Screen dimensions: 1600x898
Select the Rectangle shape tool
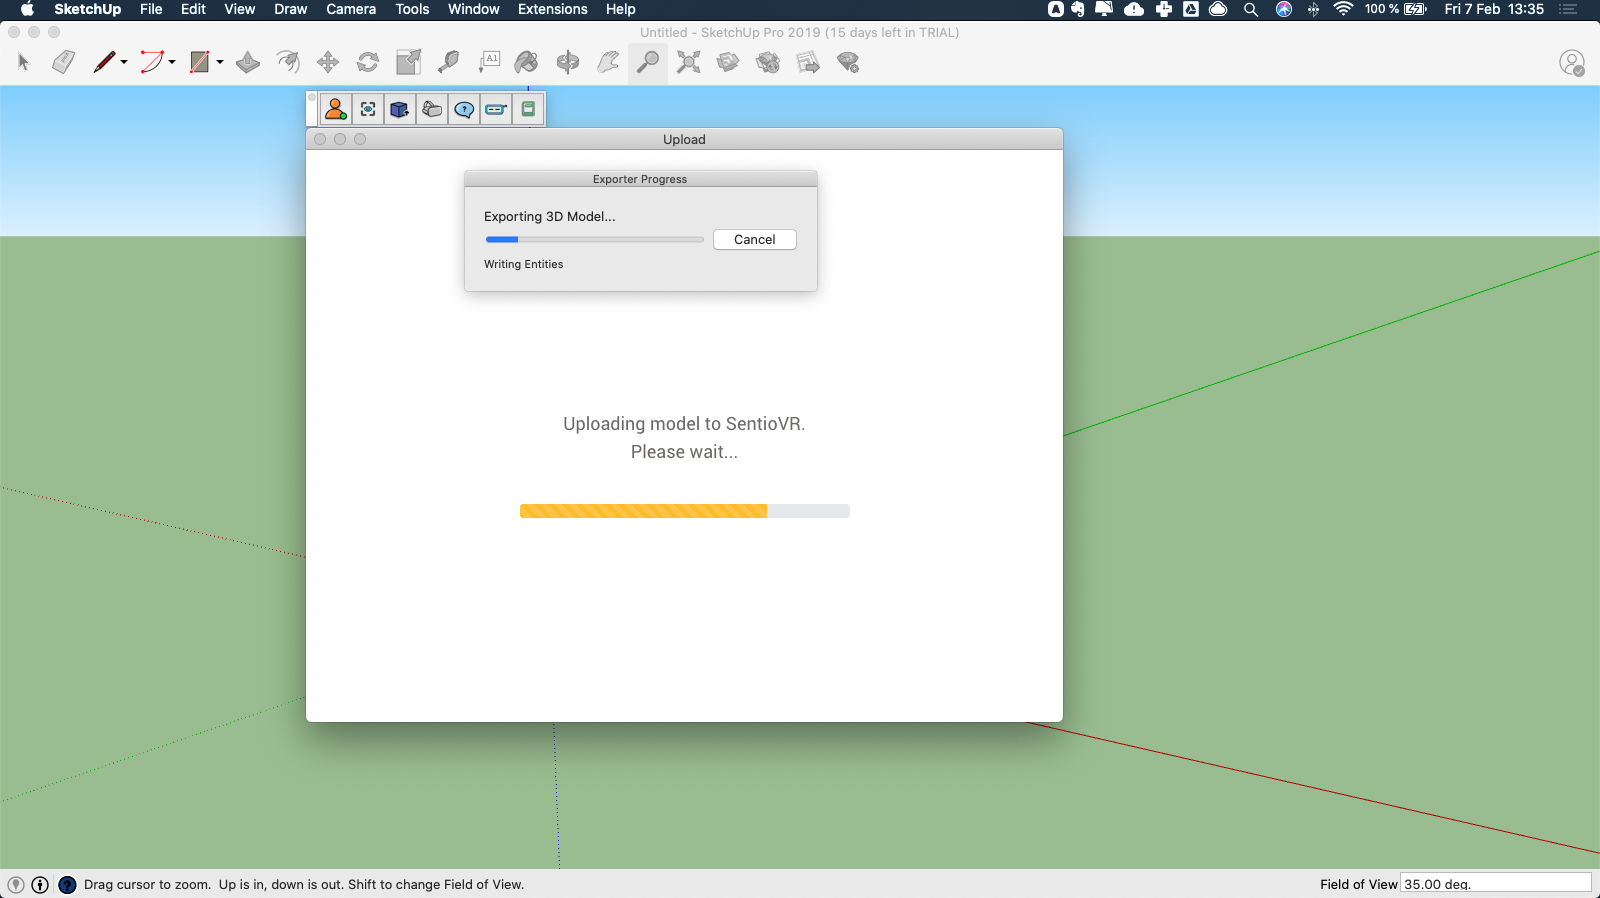200,62
